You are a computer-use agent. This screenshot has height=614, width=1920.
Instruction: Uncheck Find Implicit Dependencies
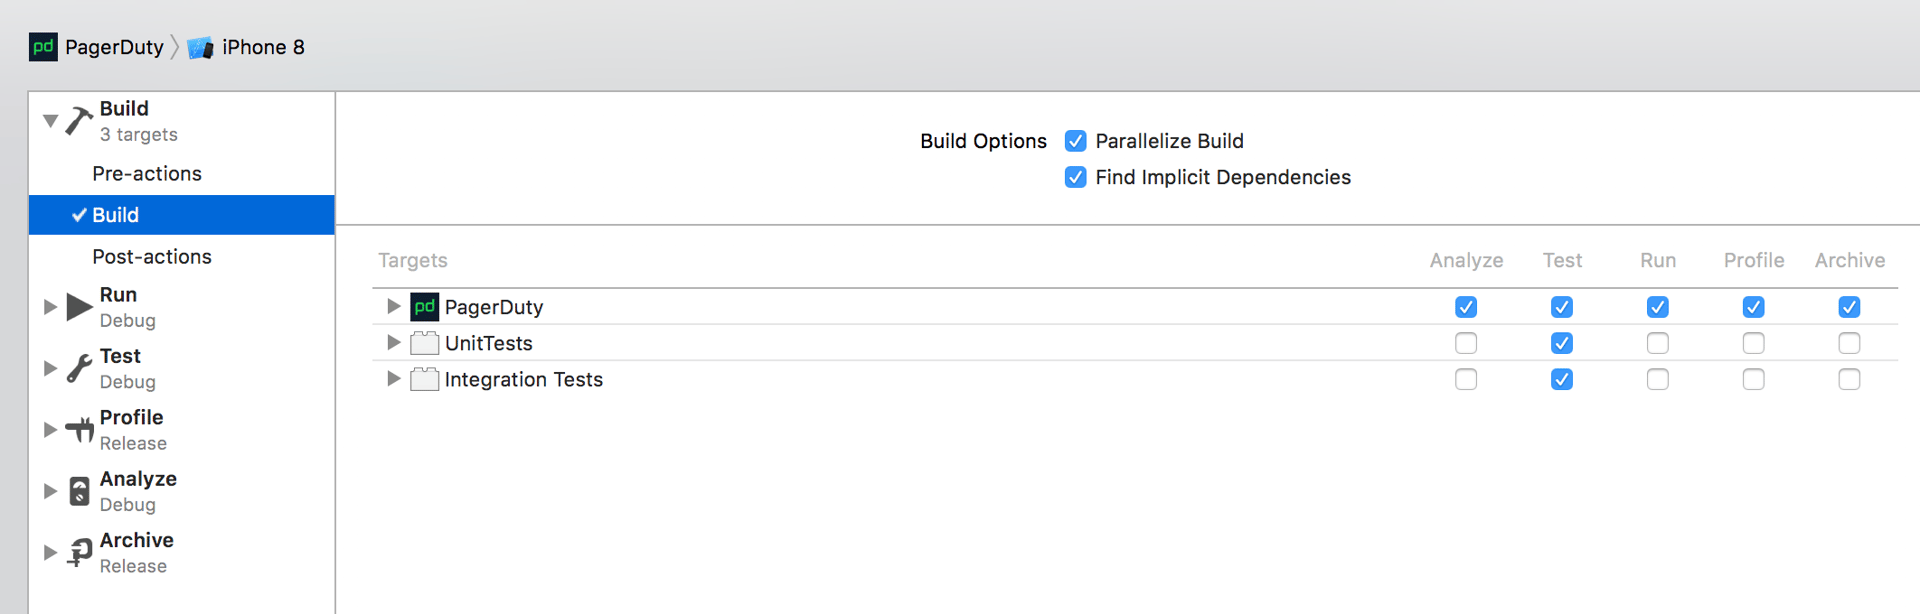point(1075,177)
